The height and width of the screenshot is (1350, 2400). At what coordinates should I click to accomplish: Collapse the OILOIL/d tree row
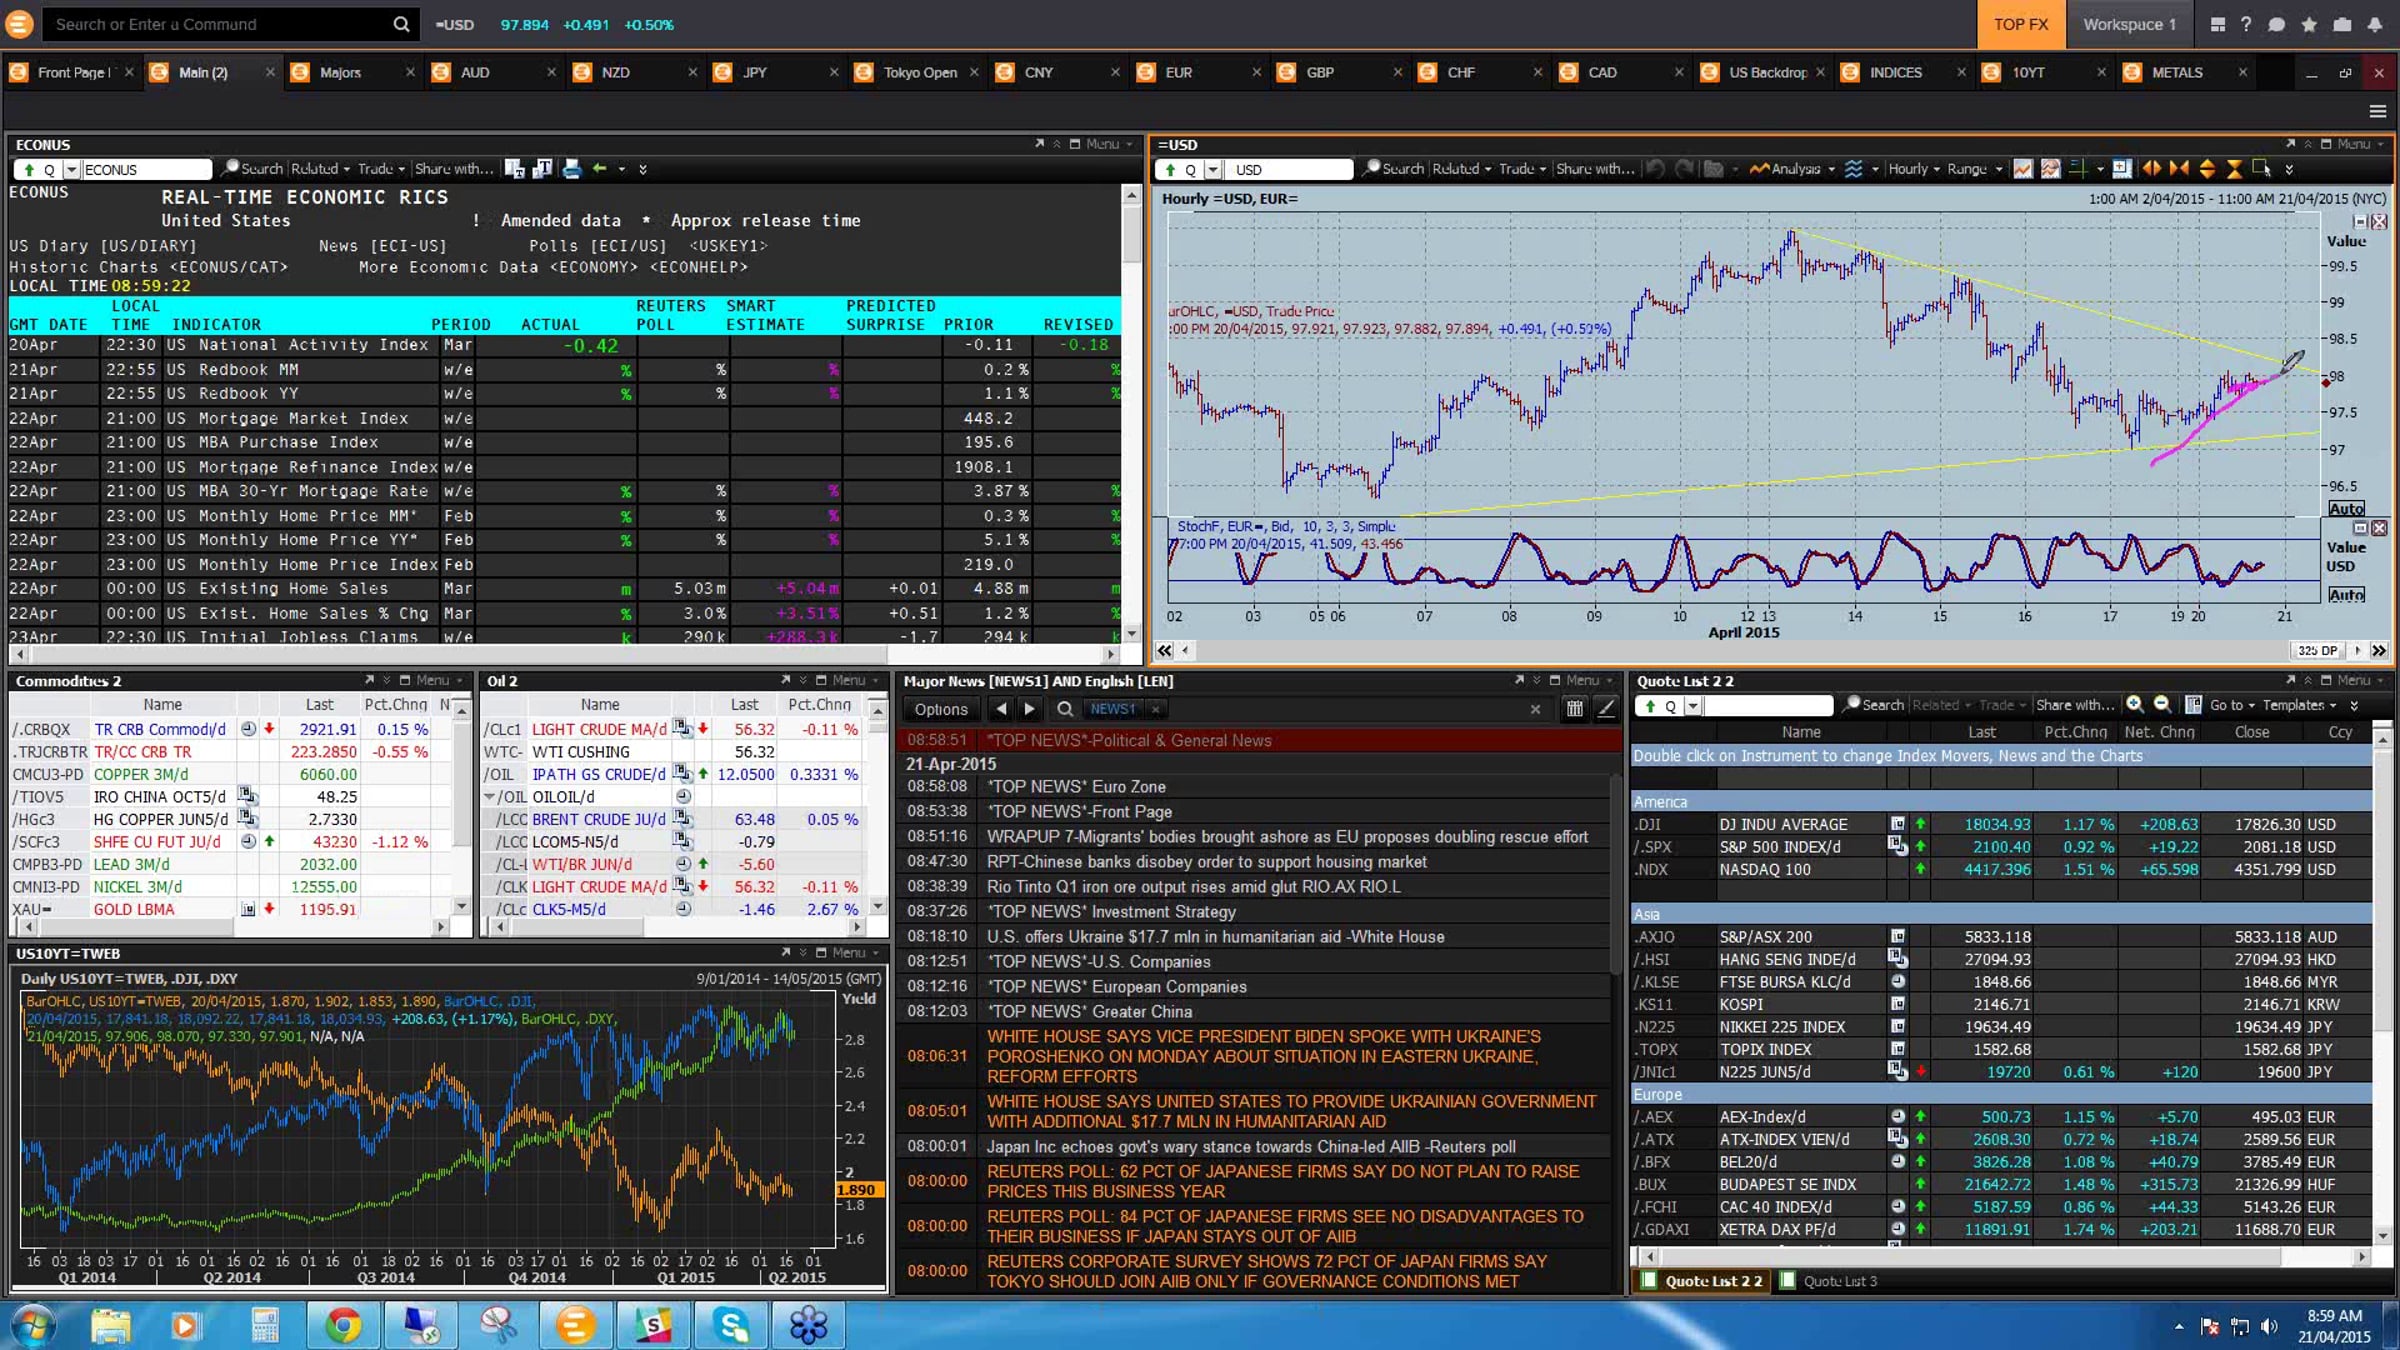490,797
